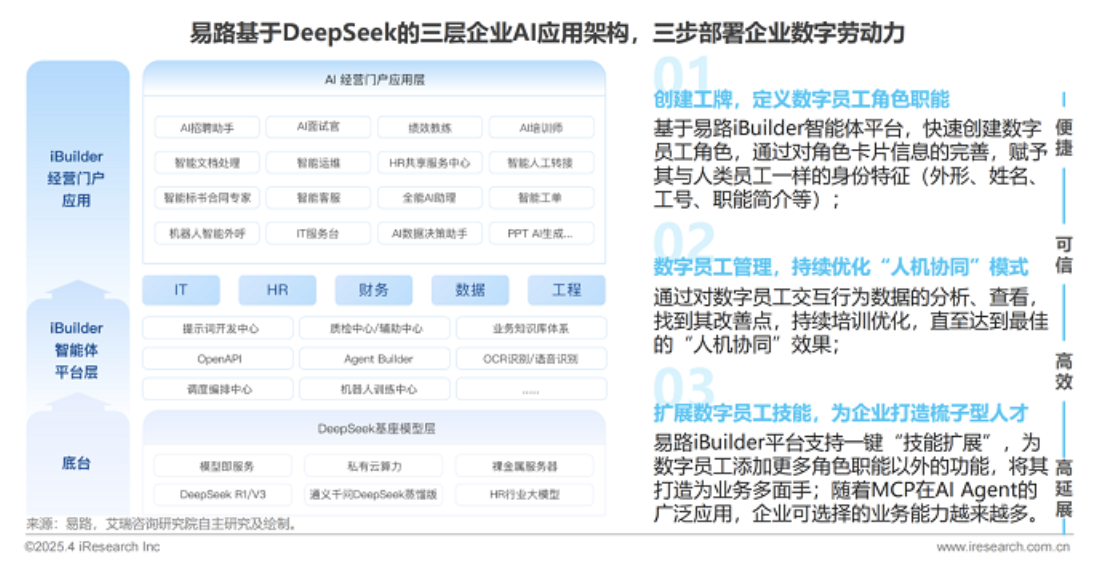Viewport: 1100px width, 566px height.
Task: Select the HR tab
Action: point(277,290)
